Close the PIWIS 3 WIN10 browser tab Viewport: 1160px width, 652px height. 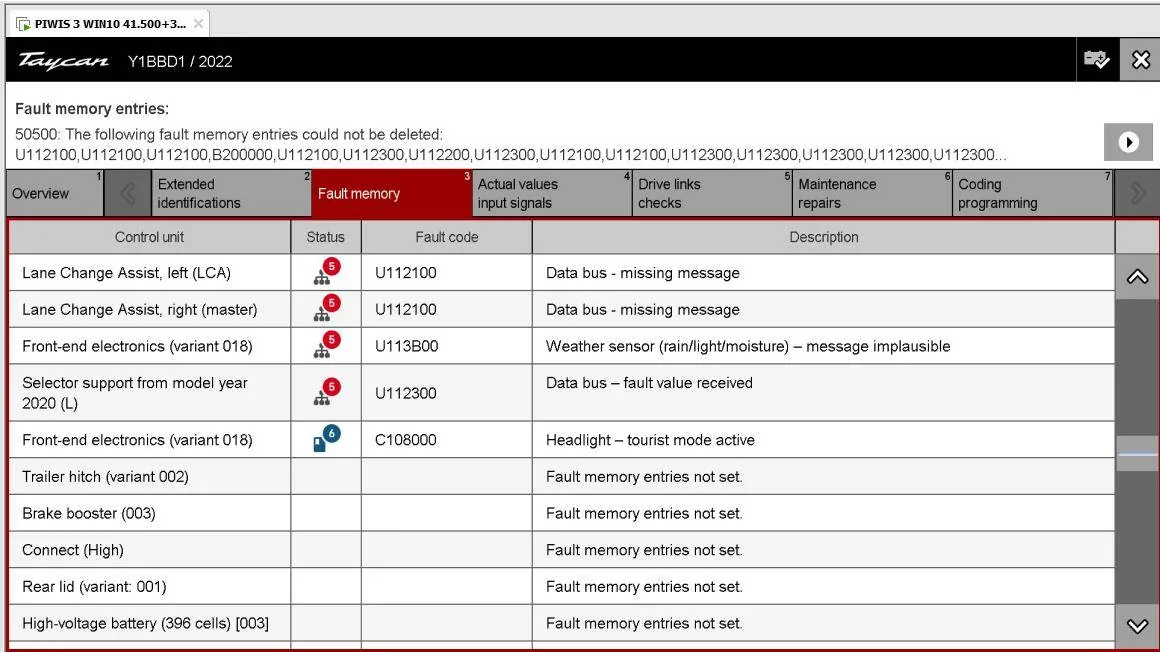[x=198, y=24]
